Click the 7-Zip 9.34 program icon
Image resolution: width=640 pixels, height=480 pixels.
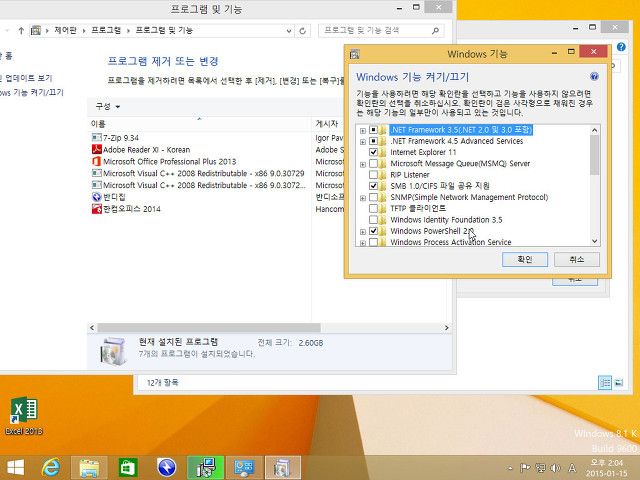point(96,138)
